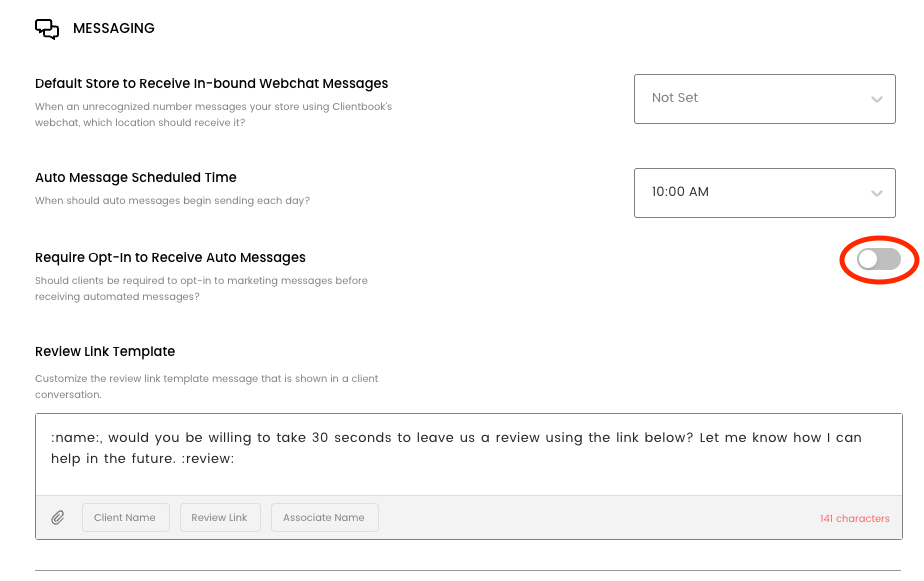Click the 'Review Link Template' label
924x581 pixels.
coord(105,352)
